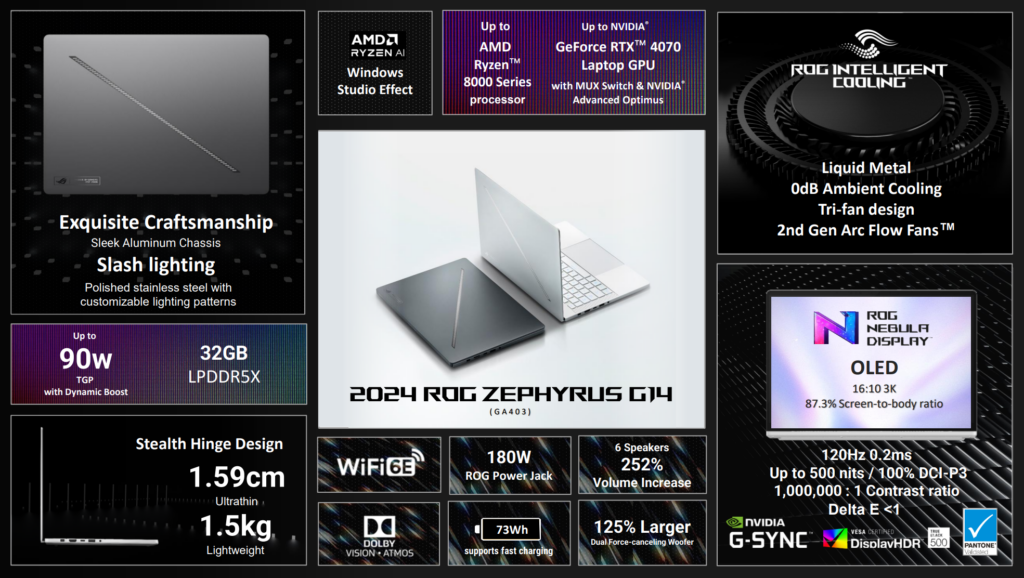Image resolution: width=1024 pixels, height=578 pixels.
Task: Click the 'Lightweight' label
Action: tap(235, 551)
